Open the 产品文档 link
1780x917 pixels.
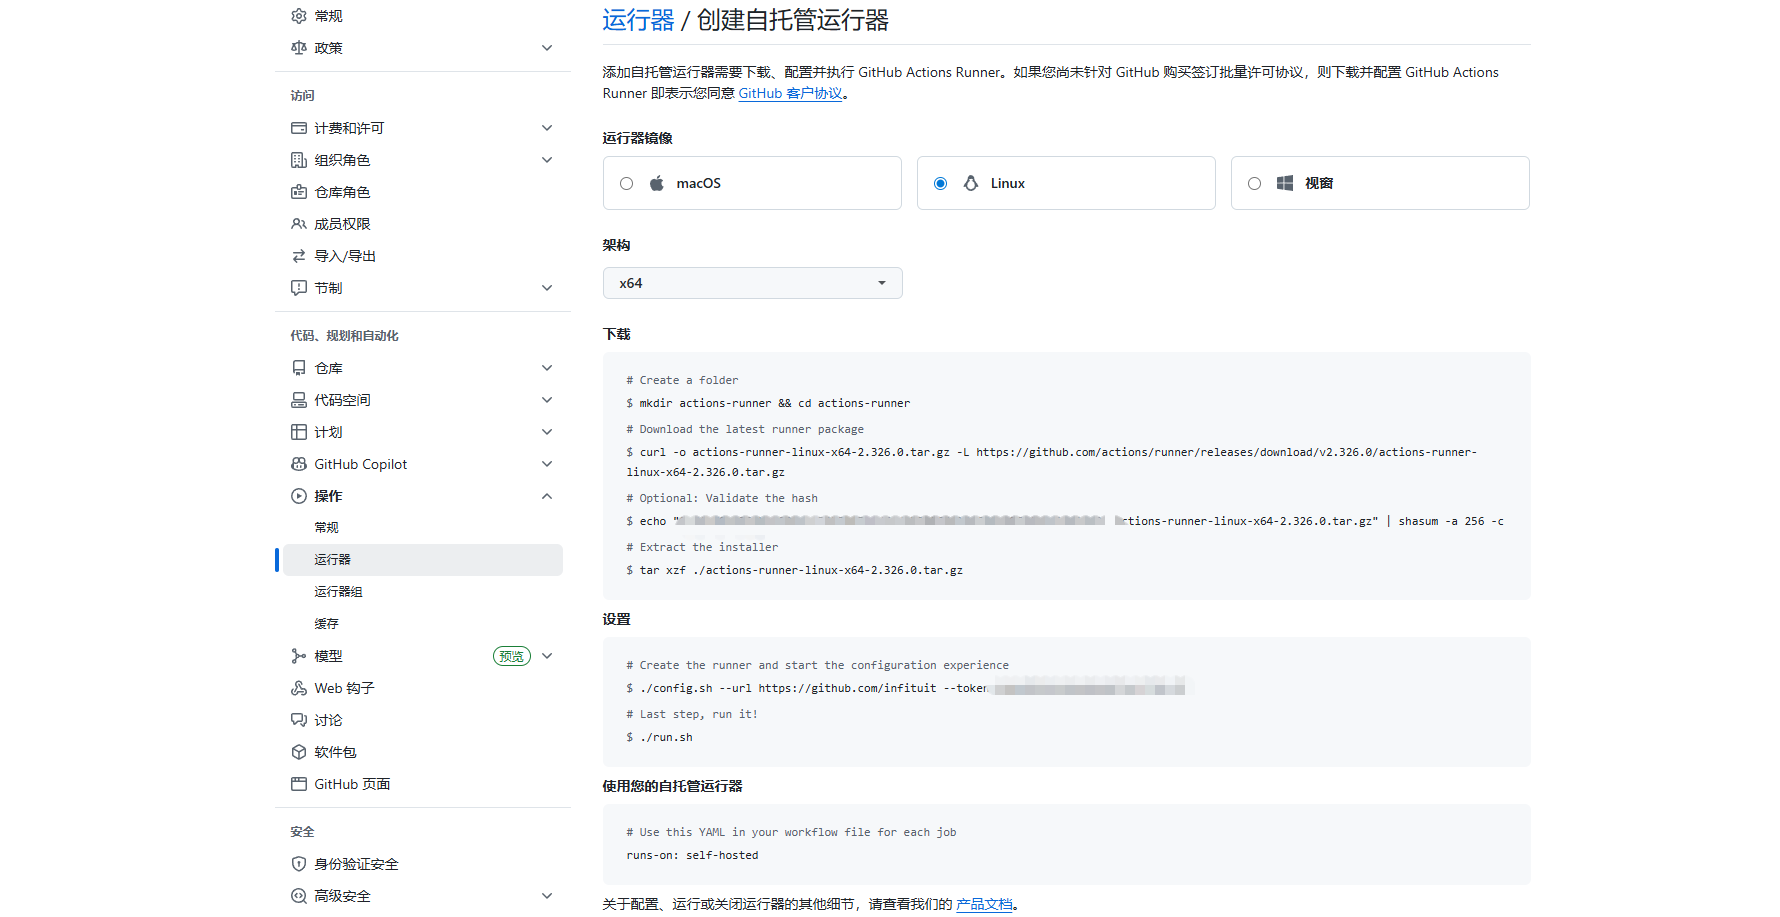[984, 904]
